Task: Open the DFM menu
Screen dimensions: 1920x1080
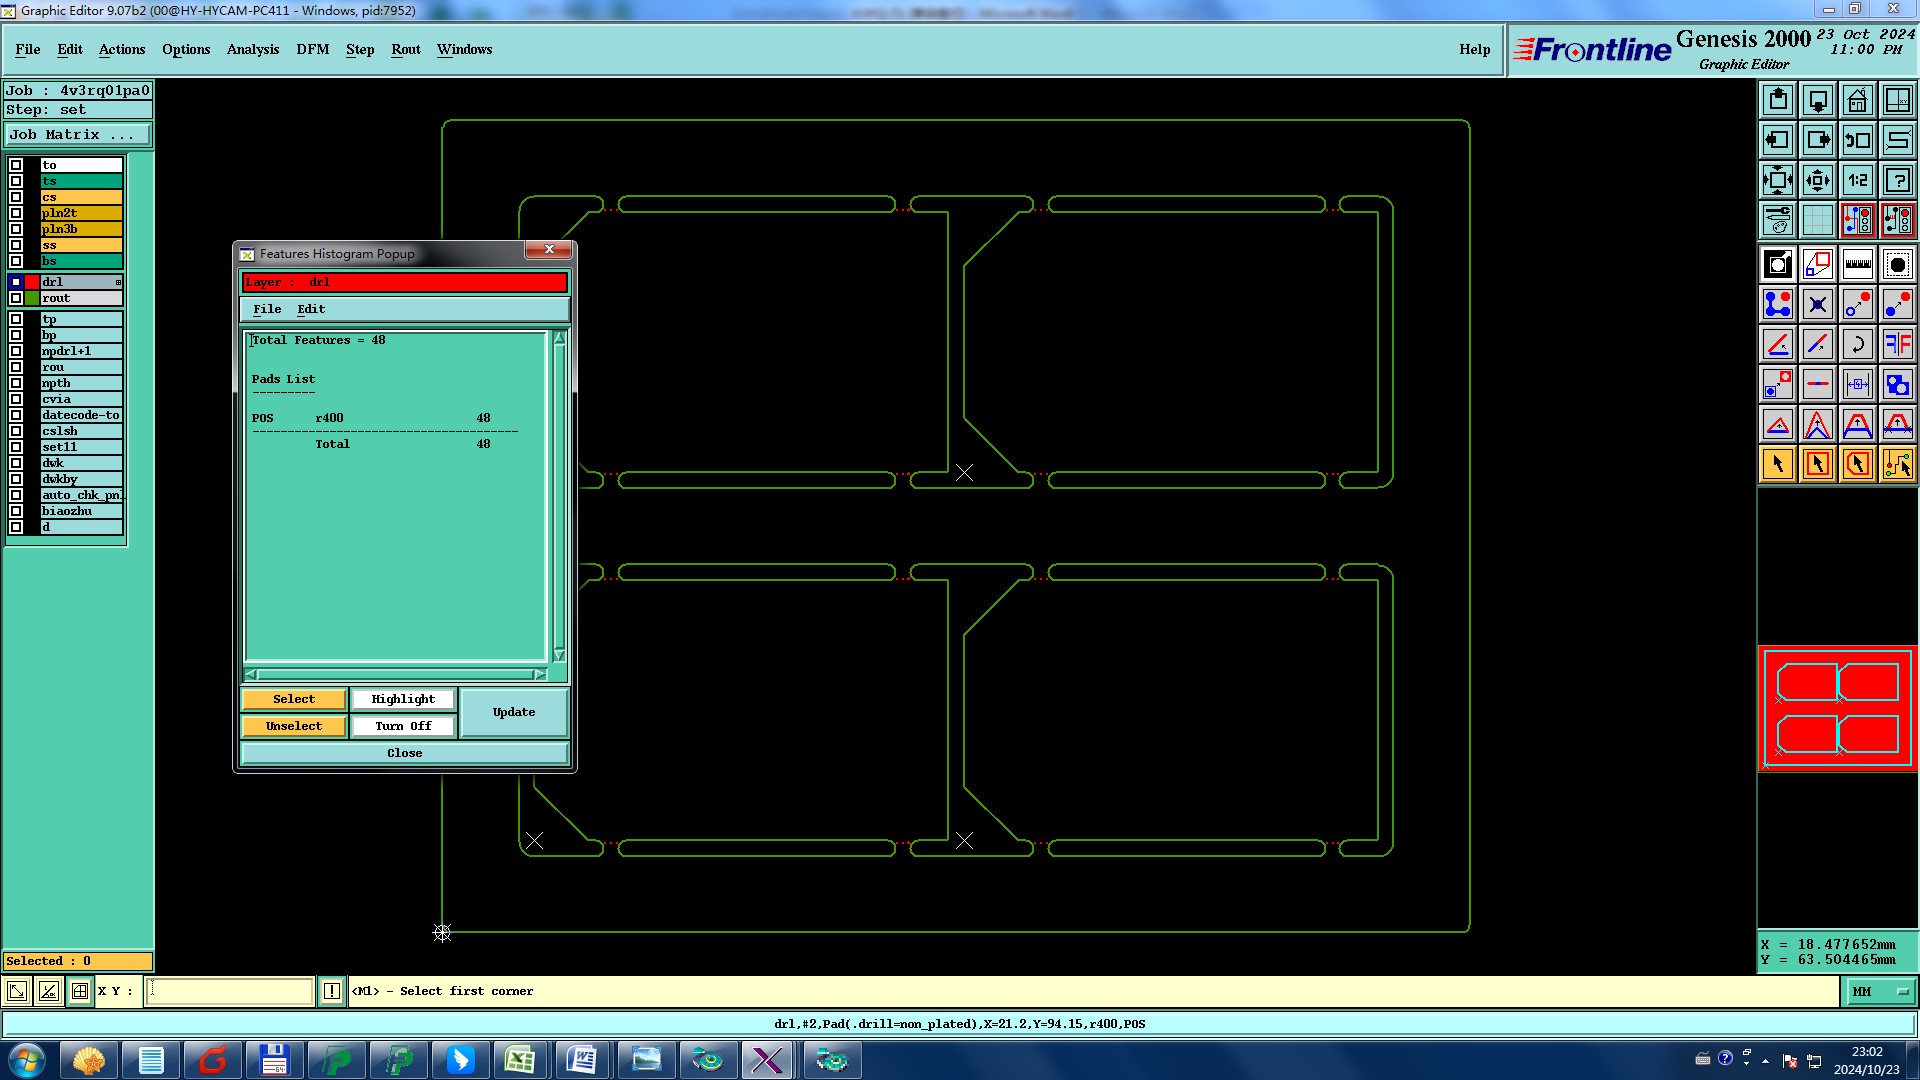Action: tap(312, 49)
